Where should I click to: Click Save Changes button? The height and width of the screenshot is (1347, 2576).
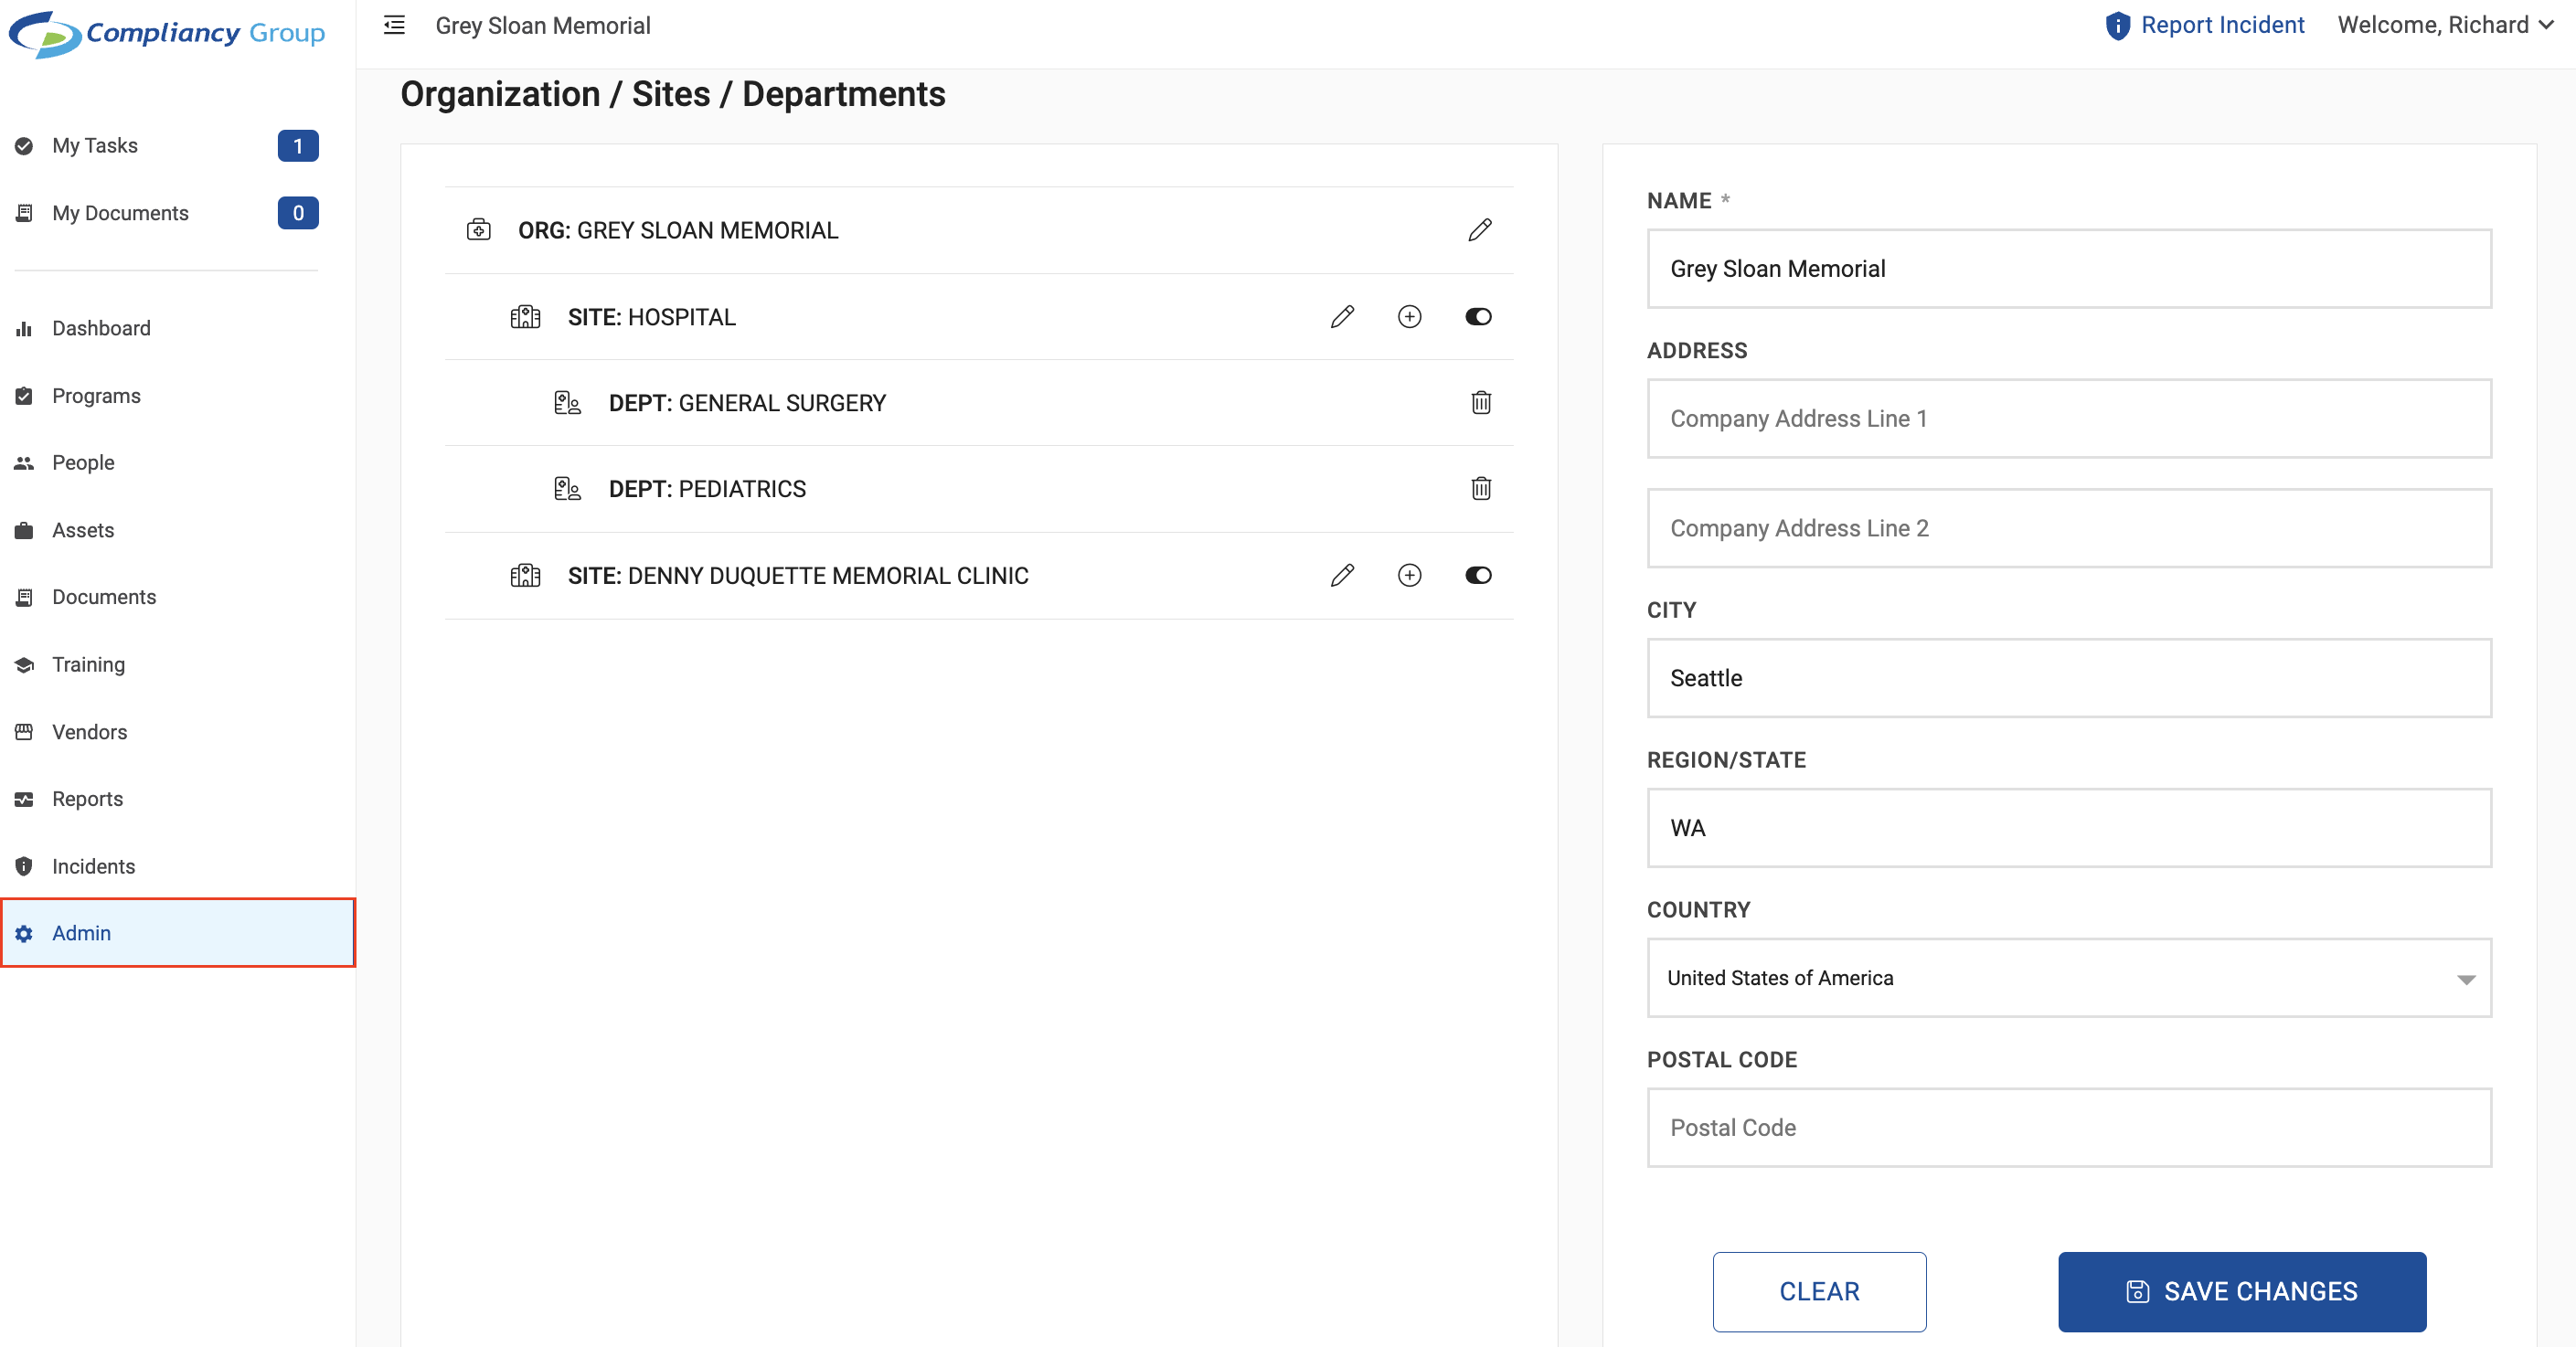[x=2241, y=1291]
